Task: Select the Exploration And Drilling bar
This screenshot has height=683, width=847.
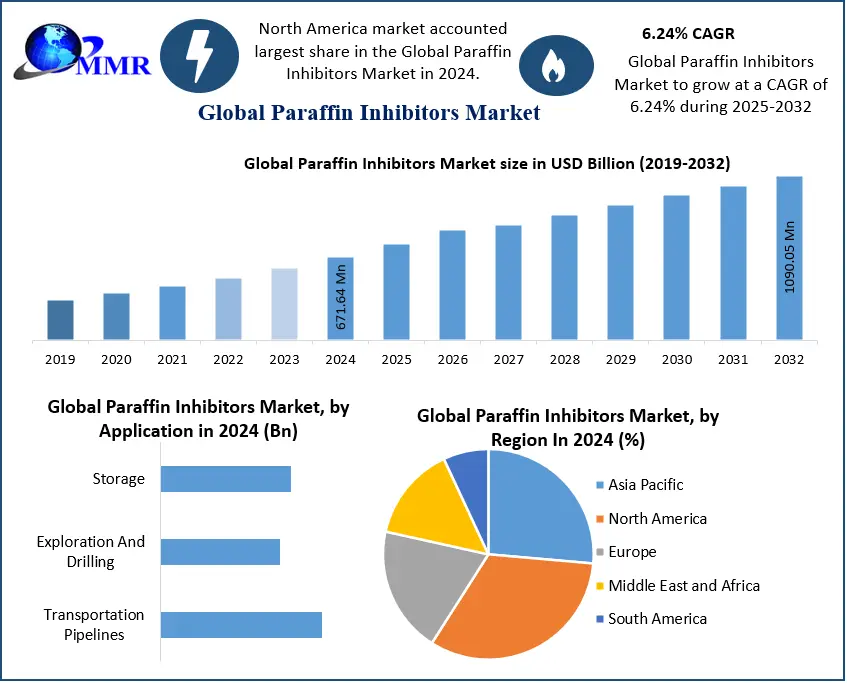Action: (x=220, y=552)
